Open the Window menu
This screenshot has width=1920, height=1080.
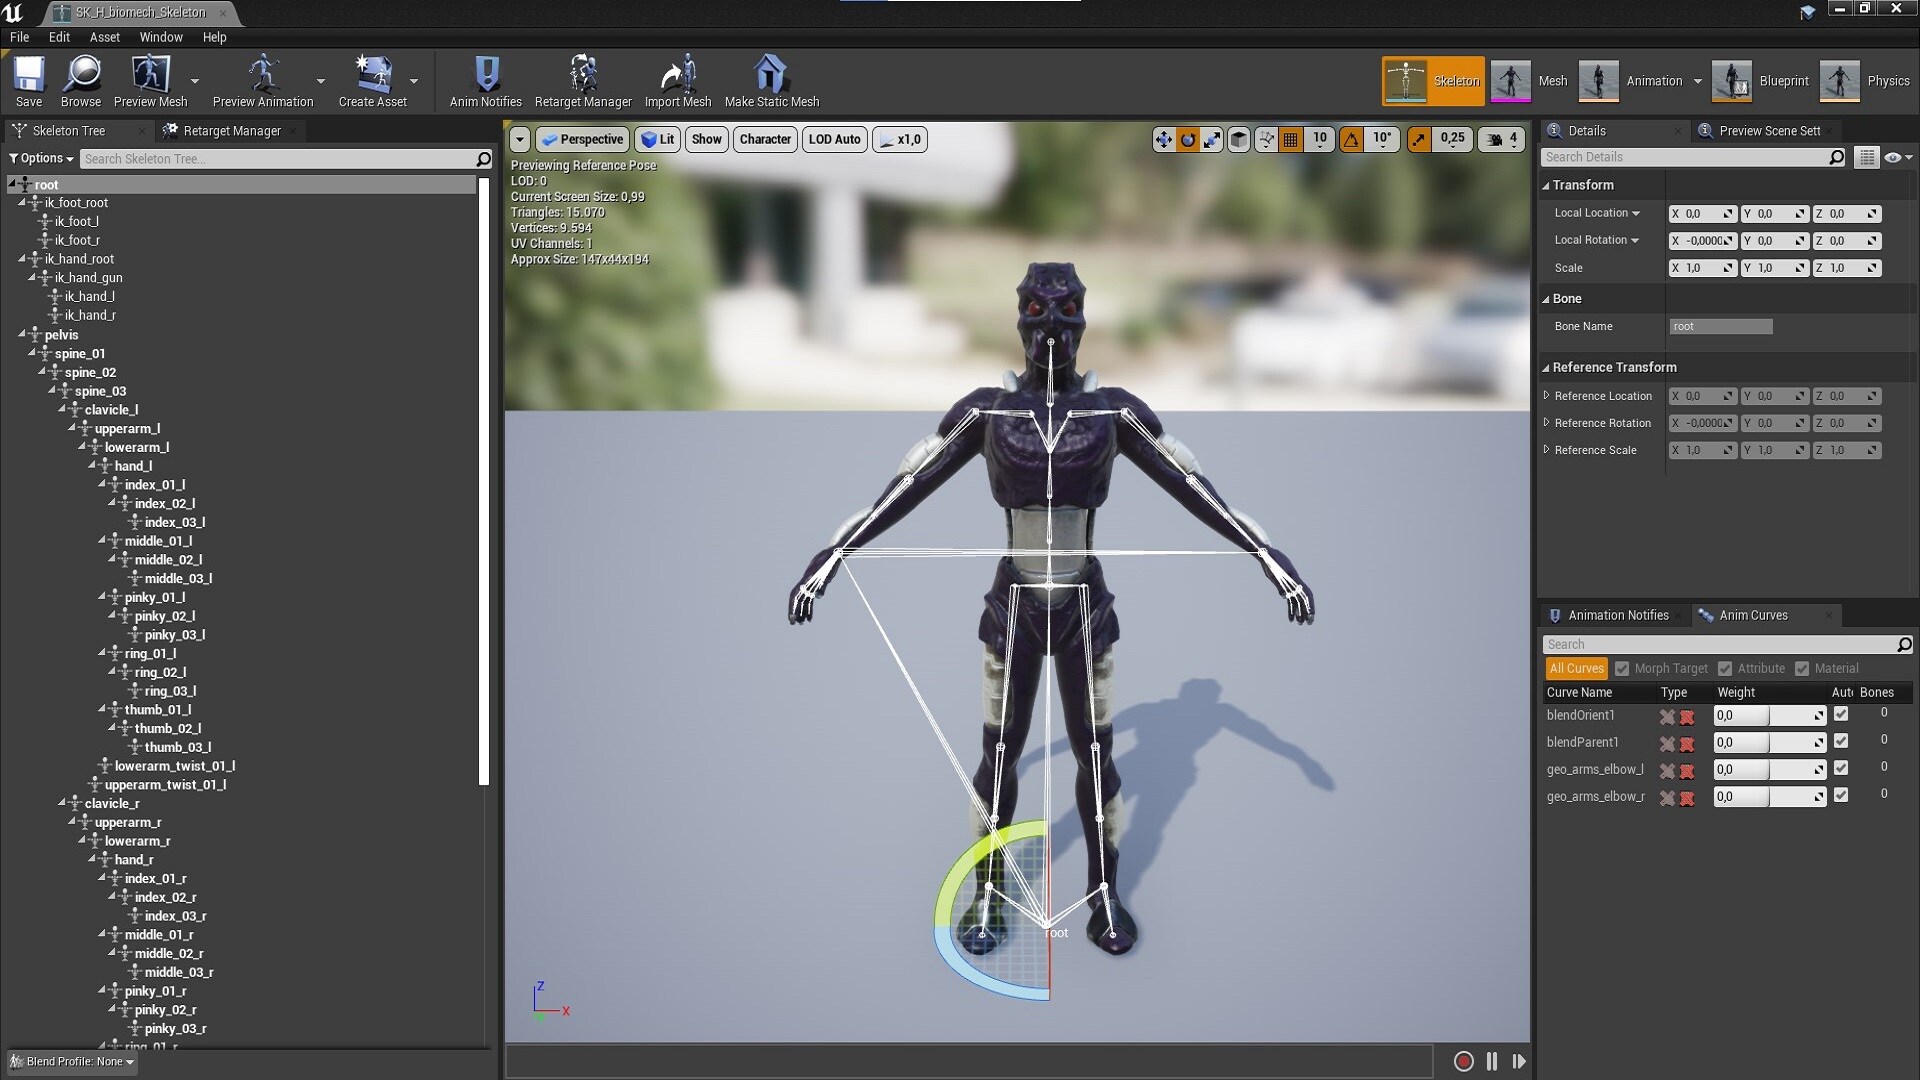160,37
